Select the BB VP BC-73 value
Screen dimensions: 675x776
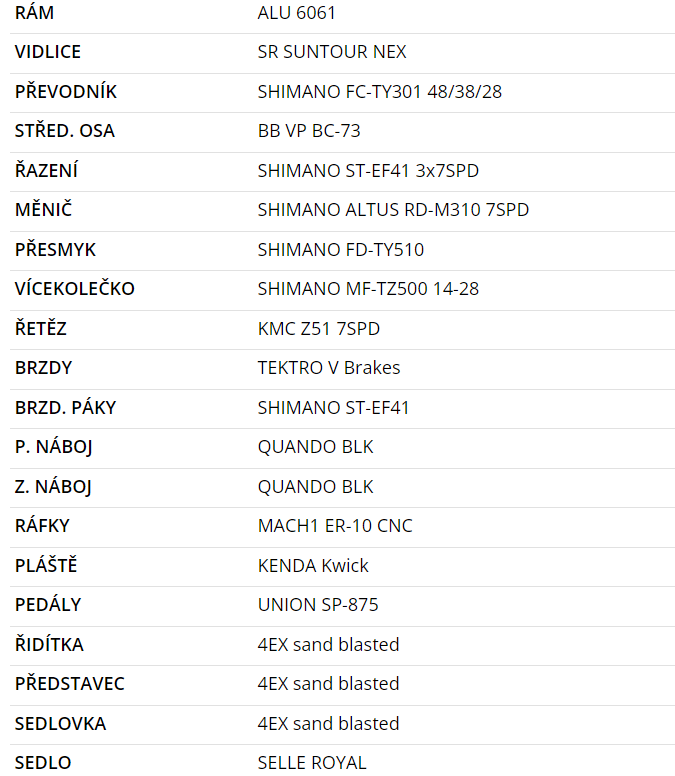pyautogui.click(x=309, y=131)
